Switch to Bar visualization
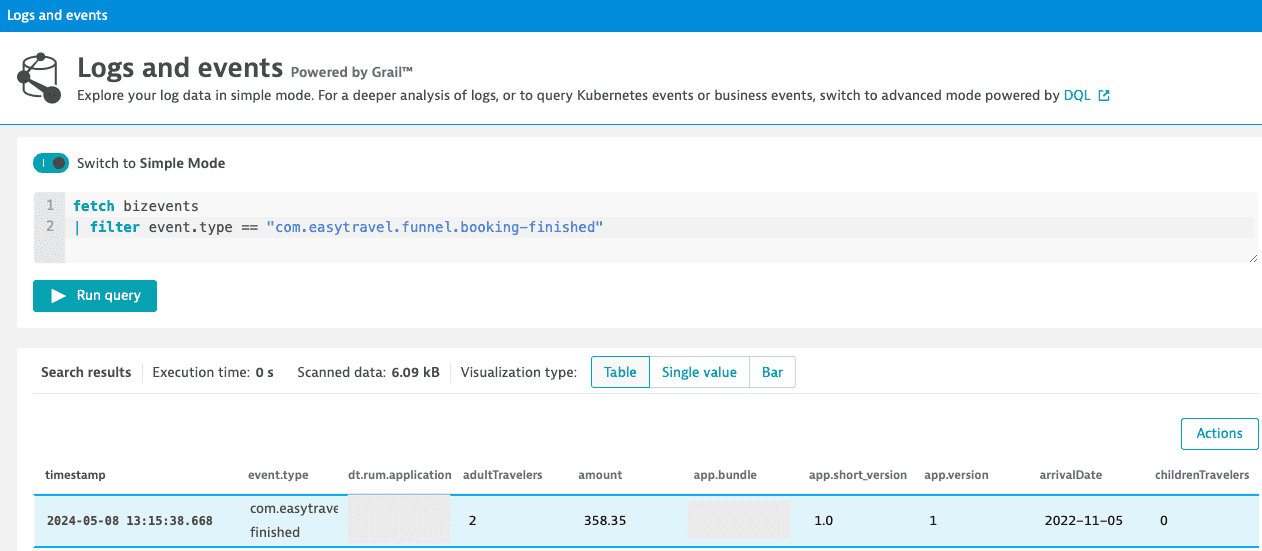Screen dimensions: 1262x551 (772, 372)
